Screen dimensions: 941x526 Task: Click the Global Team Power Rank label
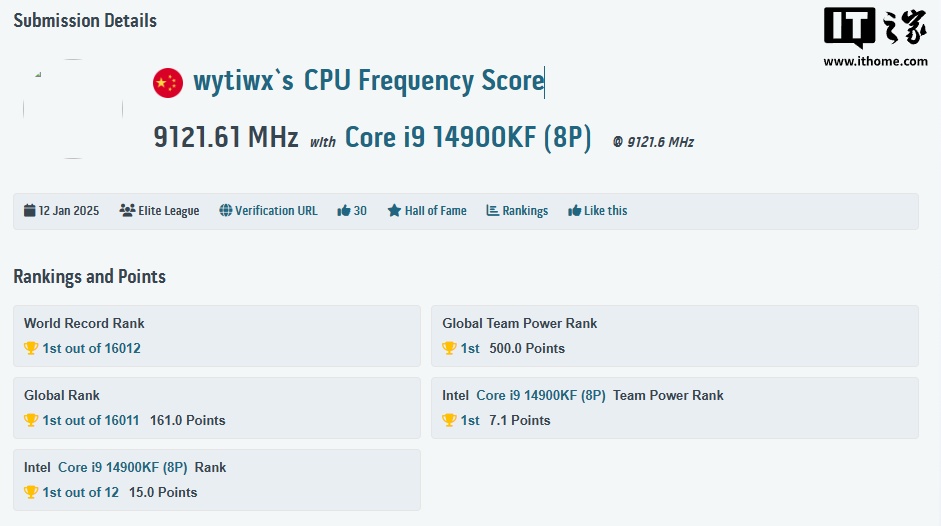pos(520,323)
